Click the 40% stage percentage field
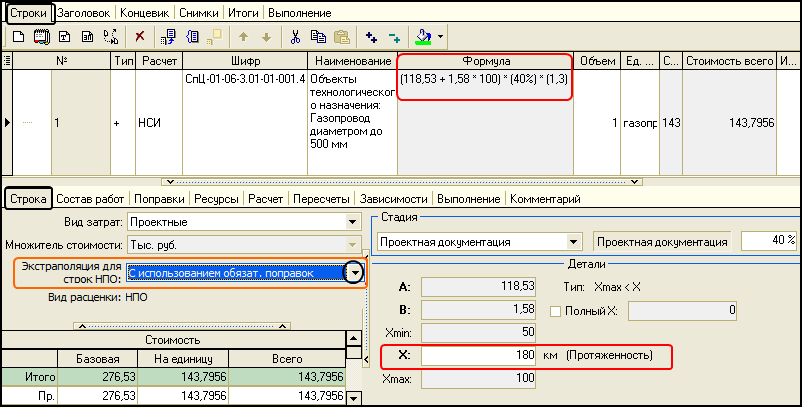 (x=768, y=241)
